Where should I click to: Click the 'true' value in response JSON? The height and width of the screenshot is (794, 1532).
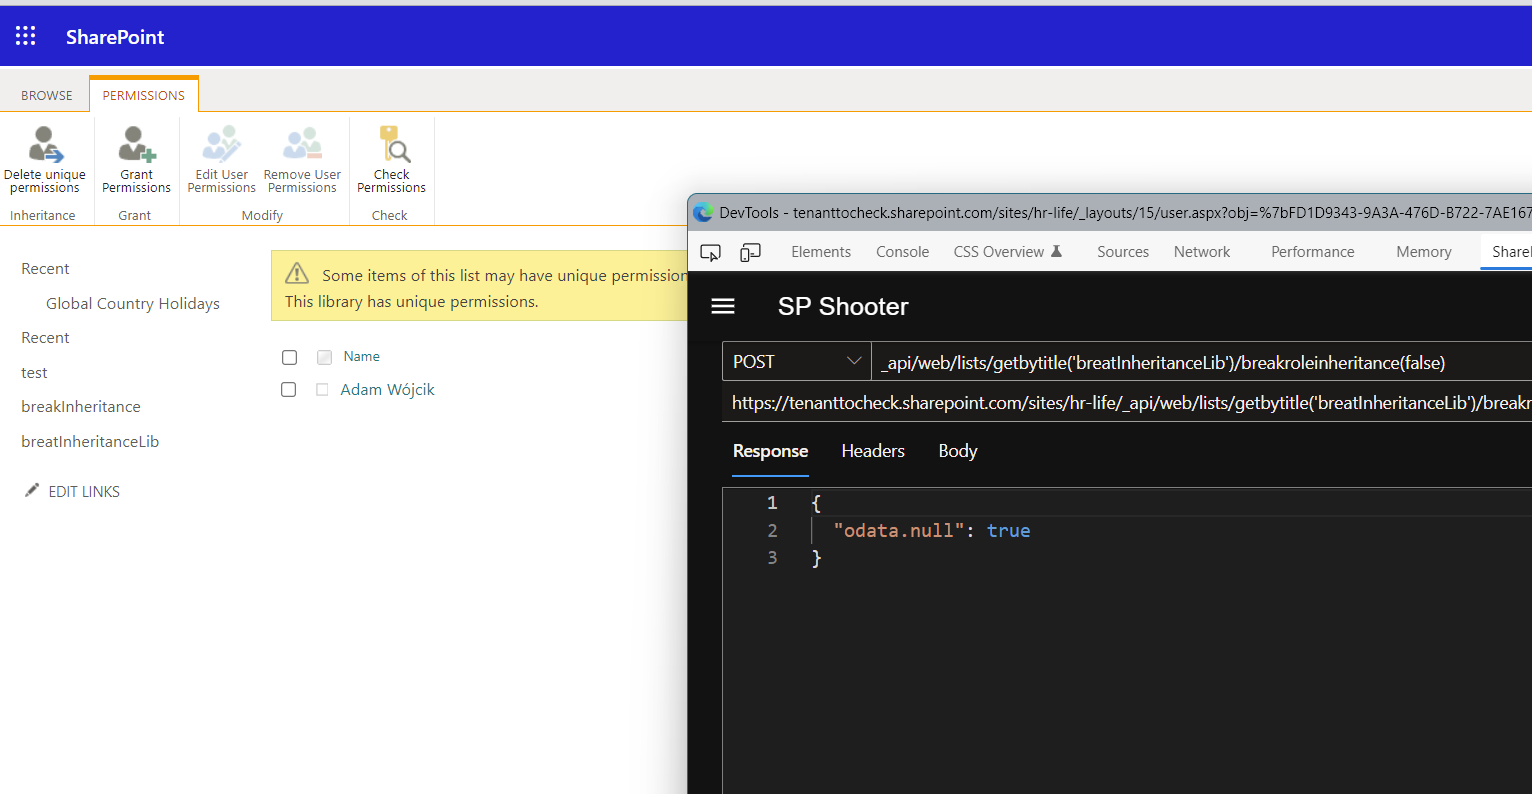point(1008,531)
